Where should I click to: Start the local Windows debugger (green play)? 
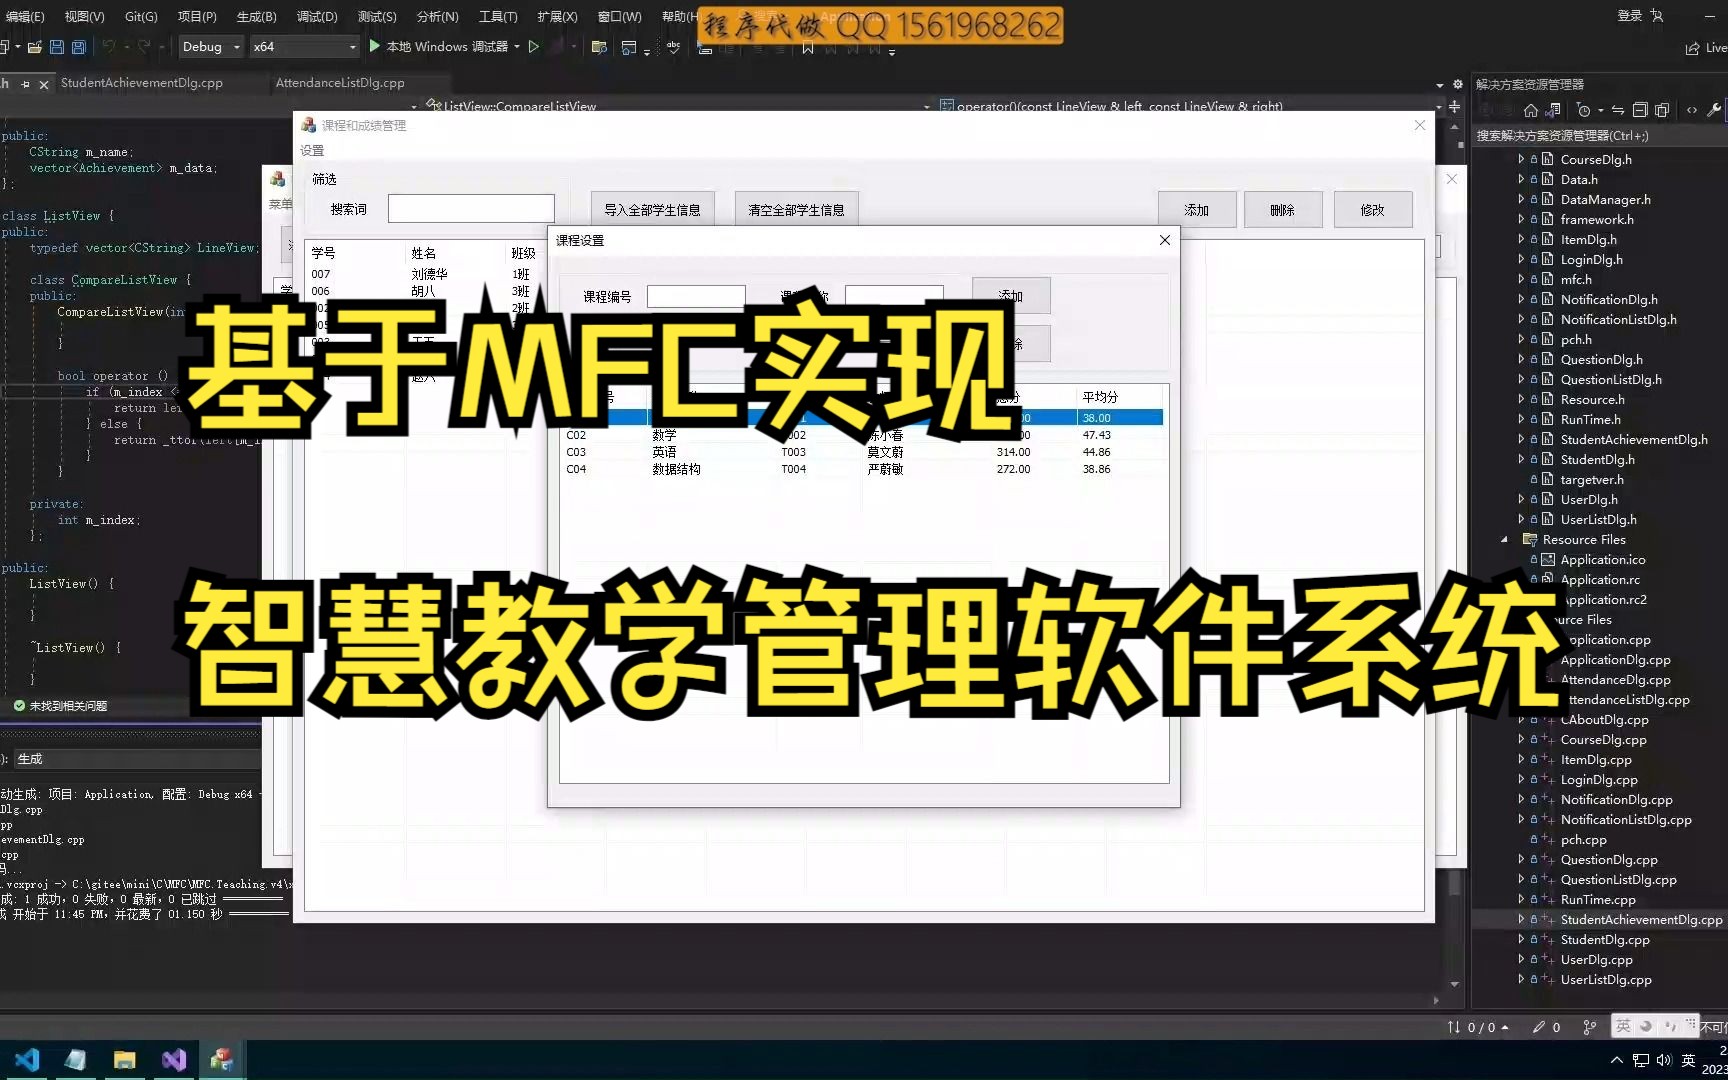pos(374,46)
